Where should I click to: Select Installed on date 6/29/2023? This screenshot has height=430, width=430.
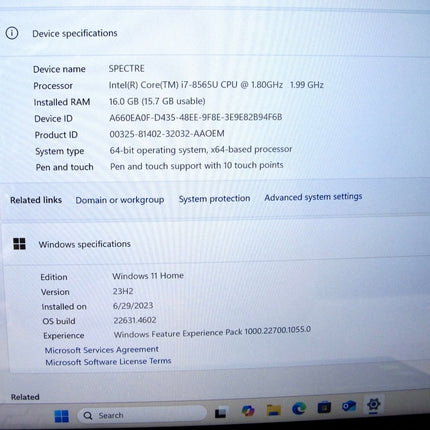click(133, 306)
